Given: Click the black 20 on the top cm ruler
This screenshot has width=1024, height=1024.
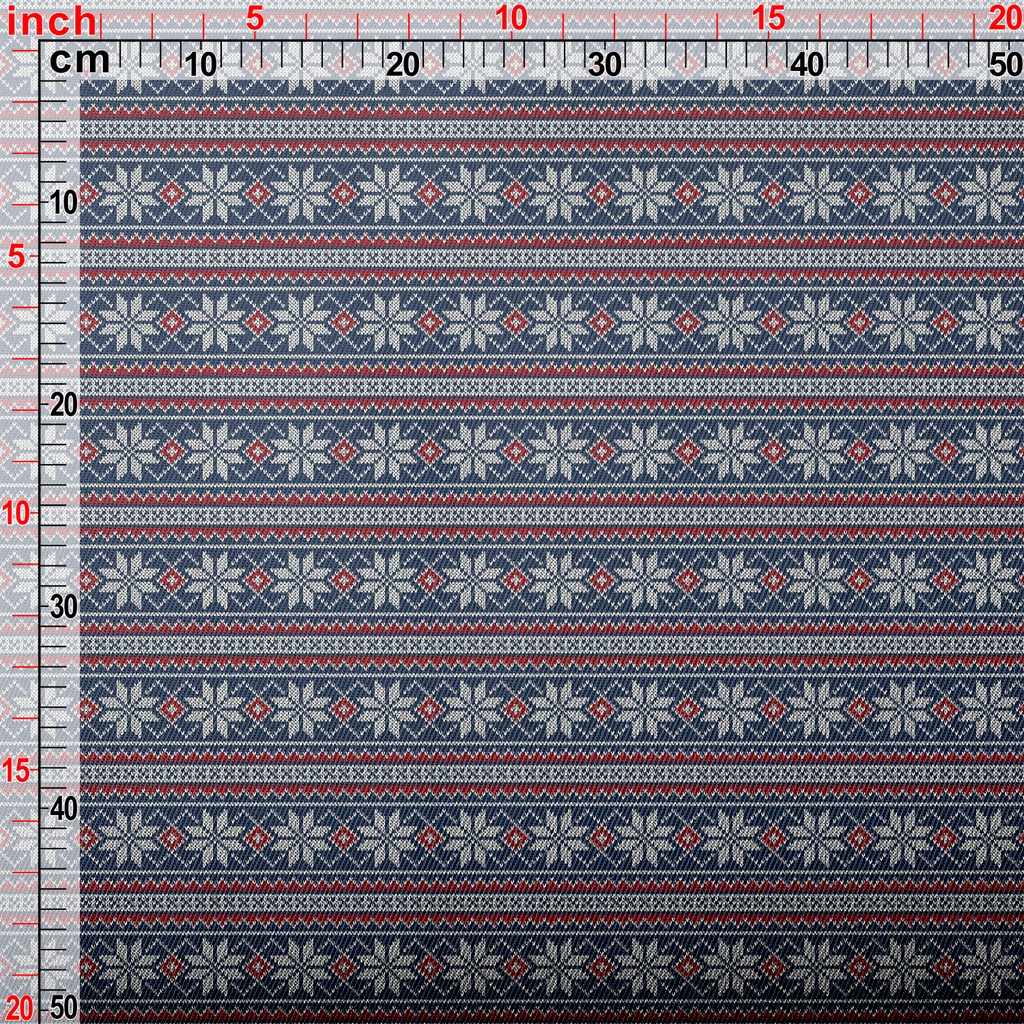Looking at the screenshot, I should point(403,65).
